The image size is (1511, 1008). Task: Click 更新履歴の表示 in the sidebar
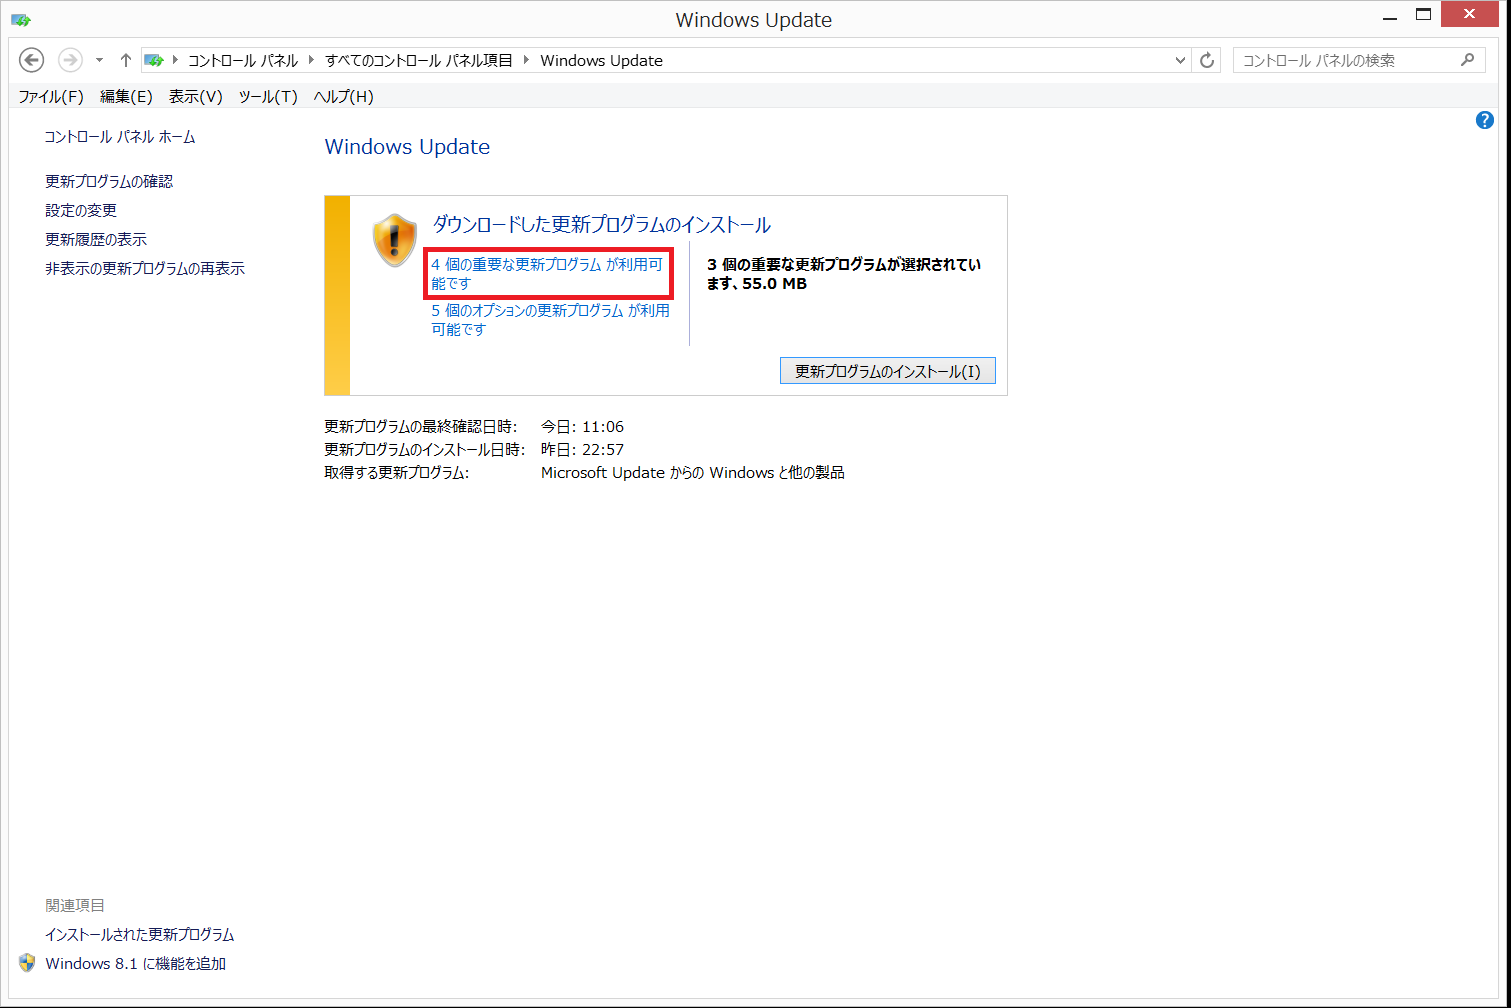(x=96, y=239)
